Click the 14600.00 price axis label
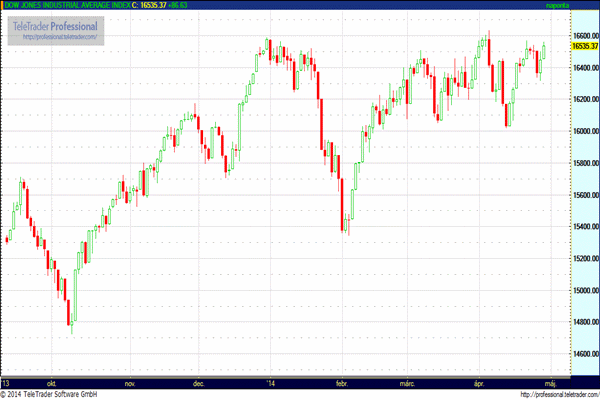Viewport: 600px width, 400px height. (586, 354)
